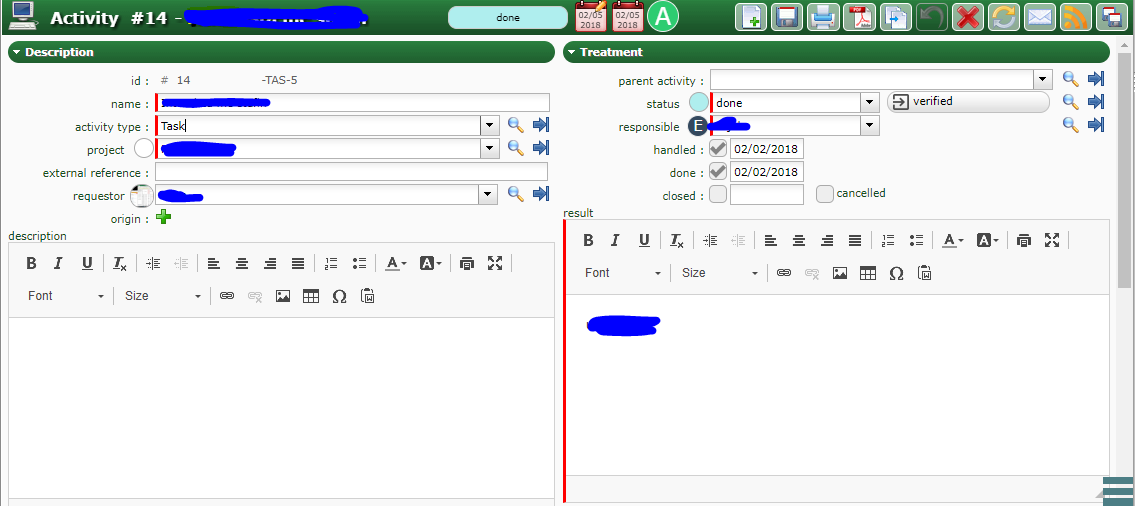Open the status dropdown
The height and width of the screenshot is (506, 1135).
pyautogui.click(x=870, y=103)
